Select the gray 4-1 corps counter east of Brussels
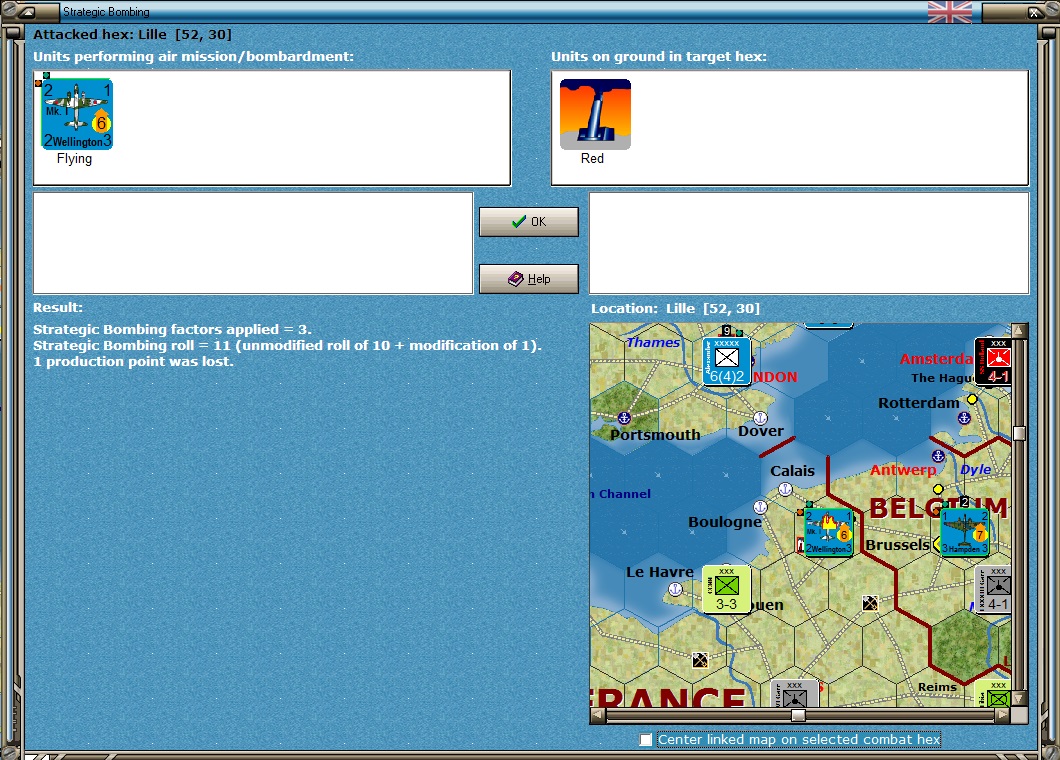 [994, 590]
